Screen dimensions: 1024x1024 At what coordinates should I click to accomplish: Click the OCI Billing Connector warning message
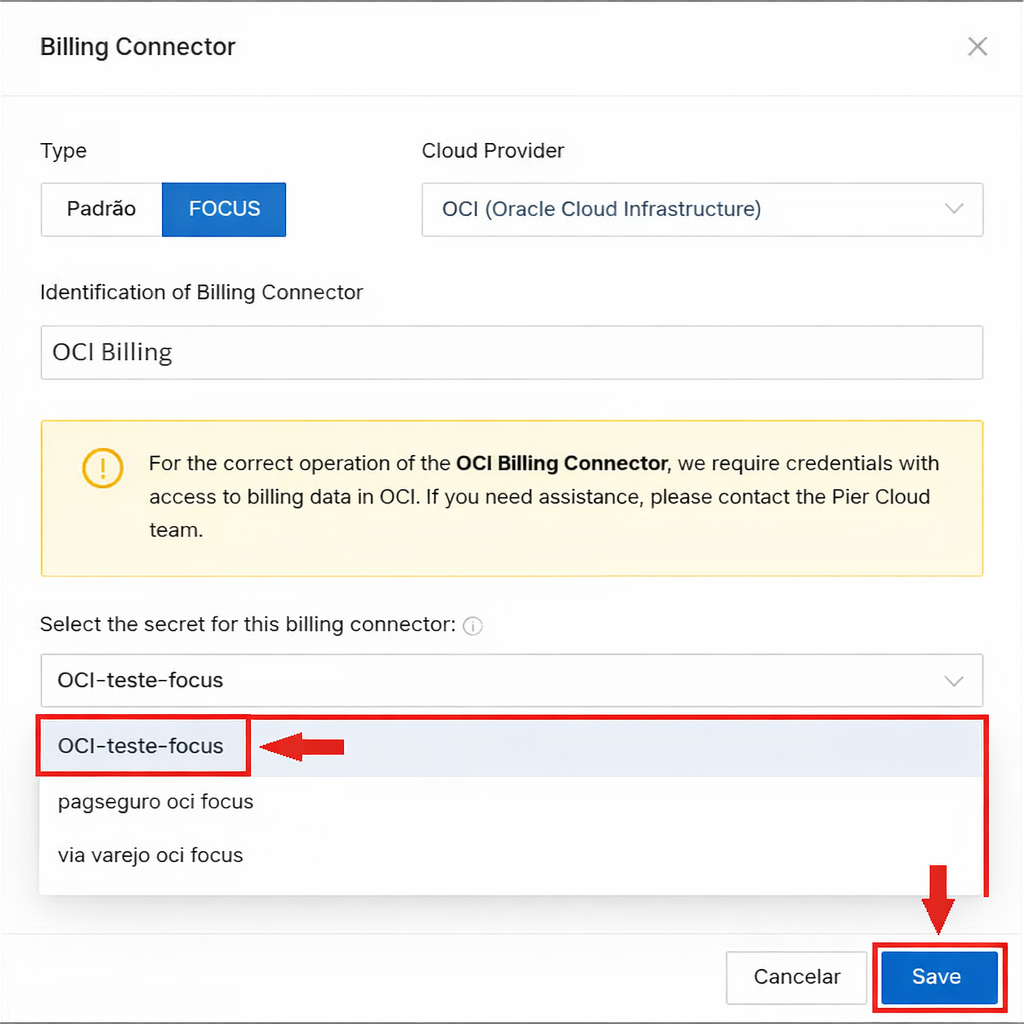[x=544, y=497]
